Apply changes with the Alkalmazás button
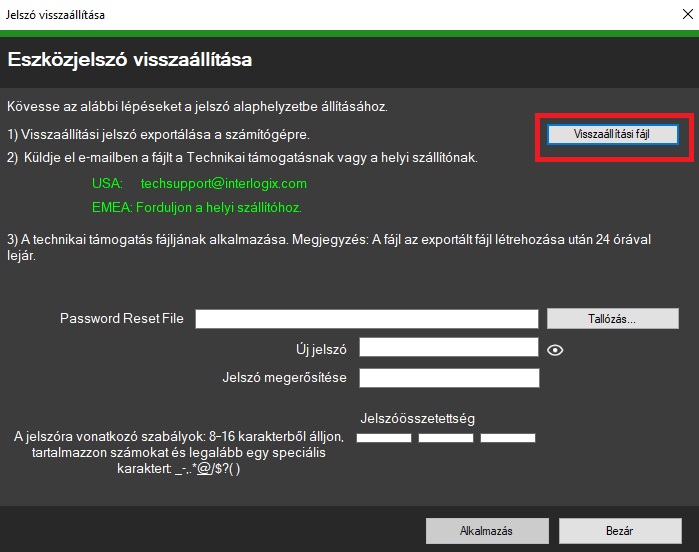The image size is (699, 552). pyautogui.click(x=487, y=531)
